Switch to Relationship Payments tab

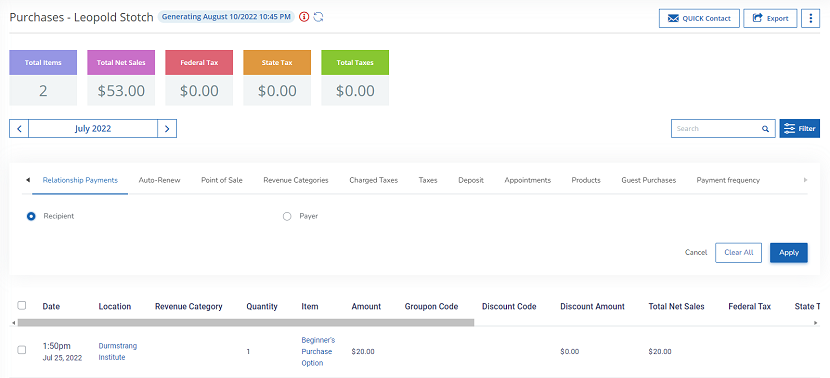[x=80, y=180]
